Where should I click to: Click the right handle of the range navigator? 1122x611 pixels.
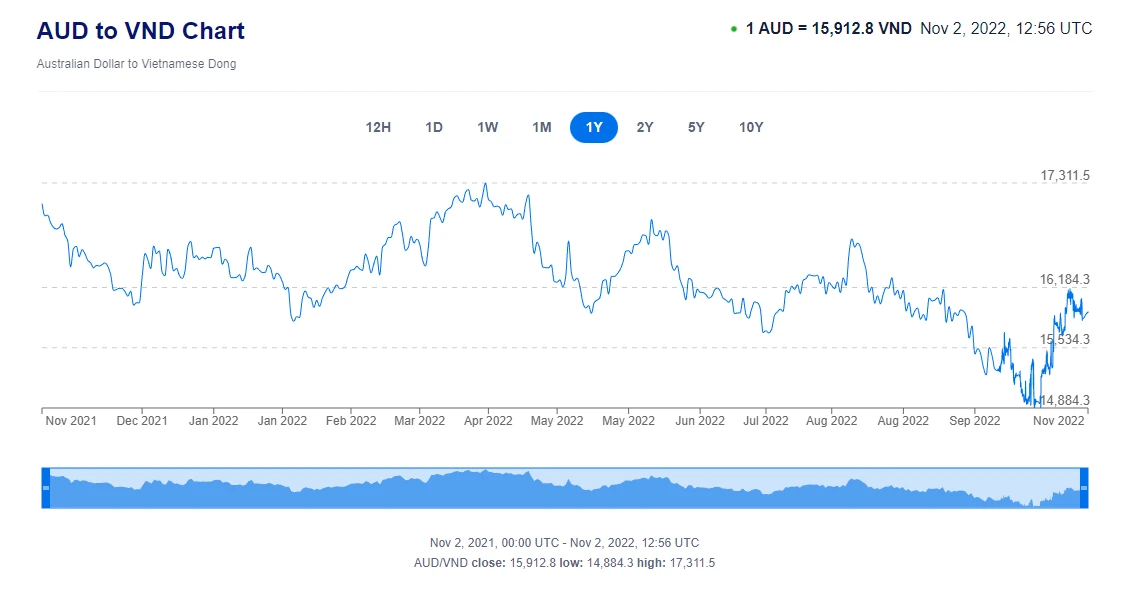click(1083, 487)
